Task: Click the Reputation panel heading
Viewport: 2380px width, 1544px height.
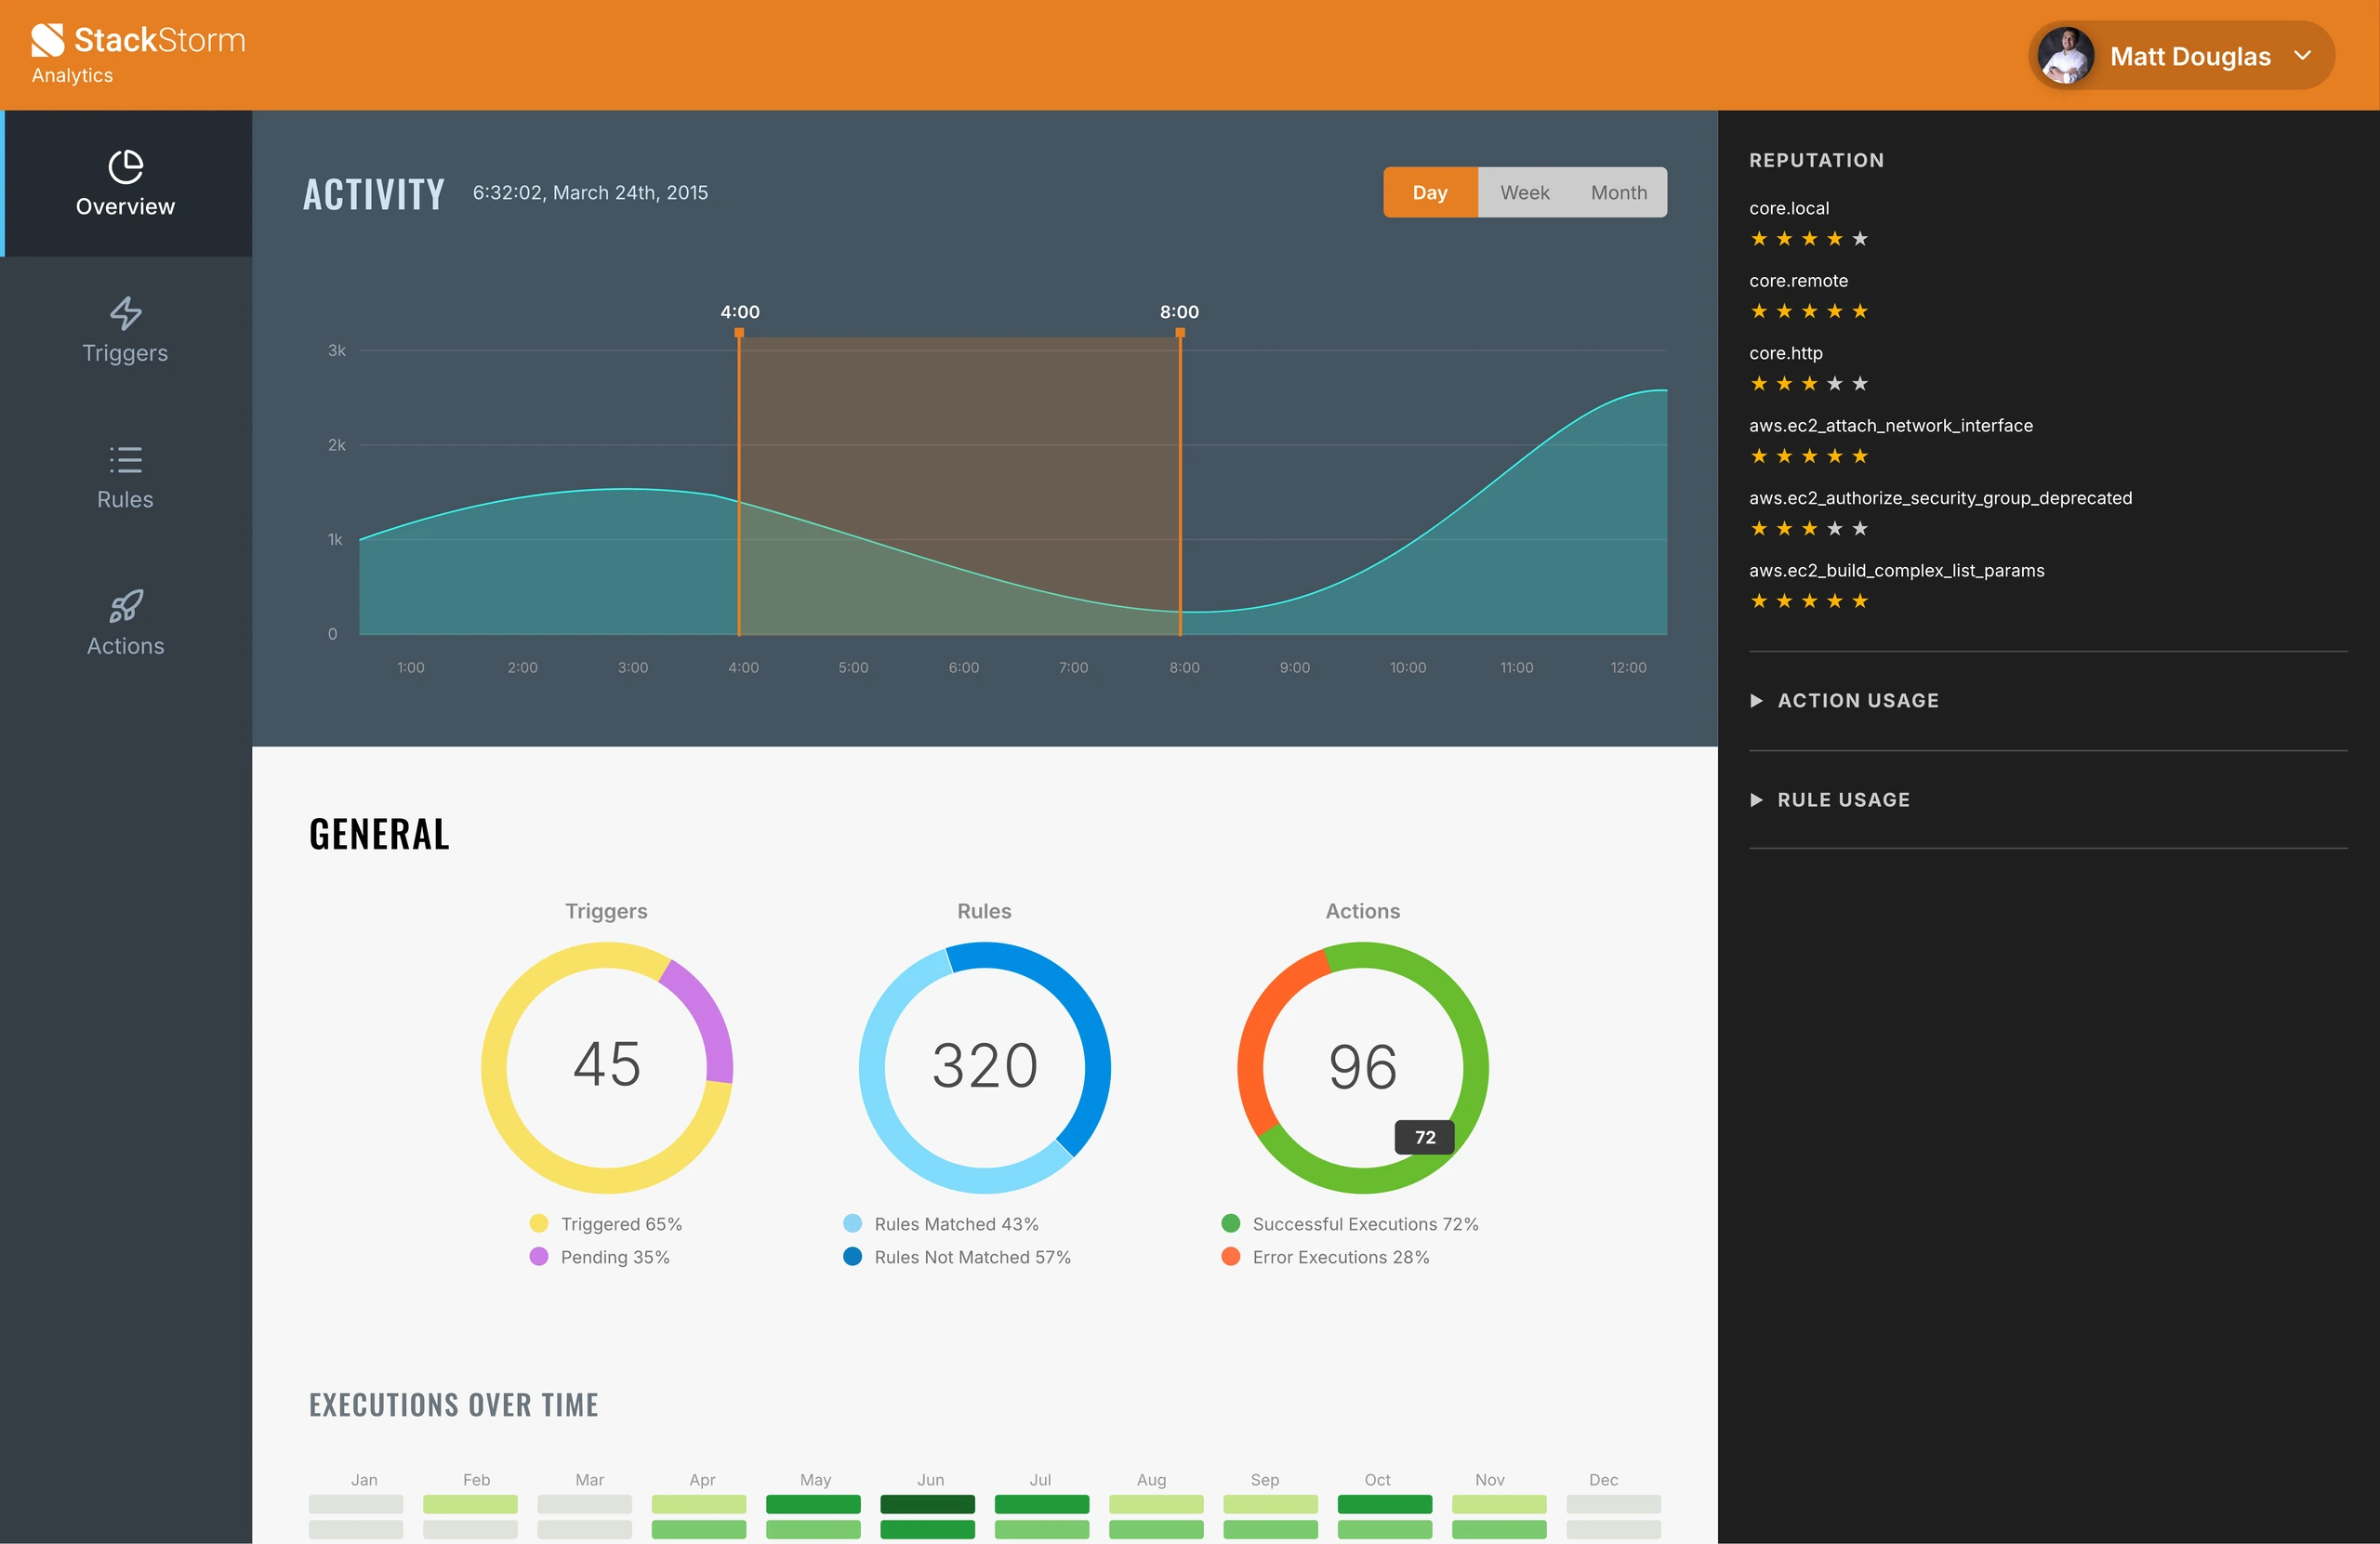Action: tap(1817, 160)
